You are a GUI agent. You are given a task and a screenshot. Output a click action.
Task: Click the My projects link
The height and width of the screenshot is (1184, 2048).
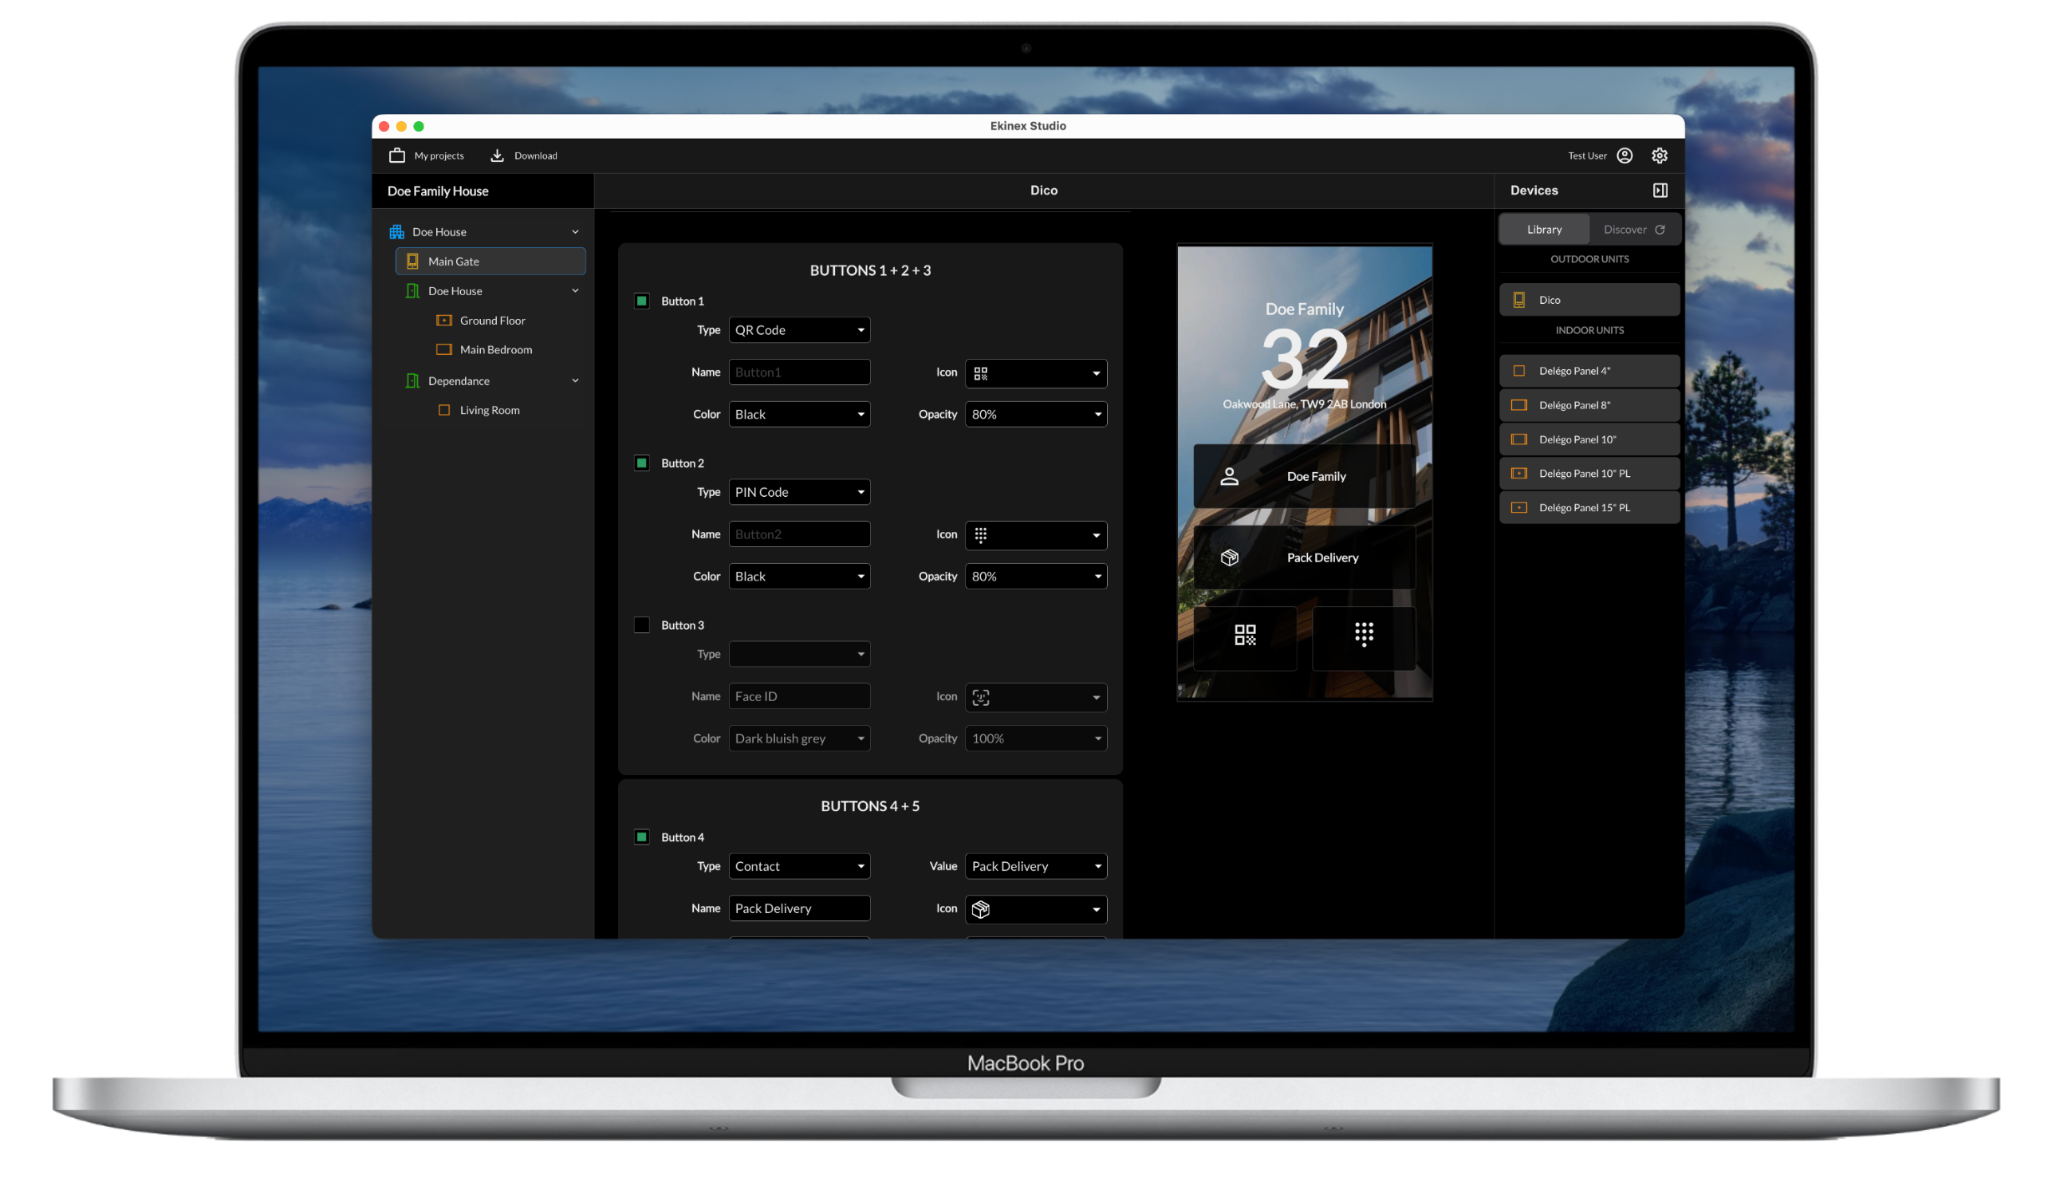click(x=439, y=156)
